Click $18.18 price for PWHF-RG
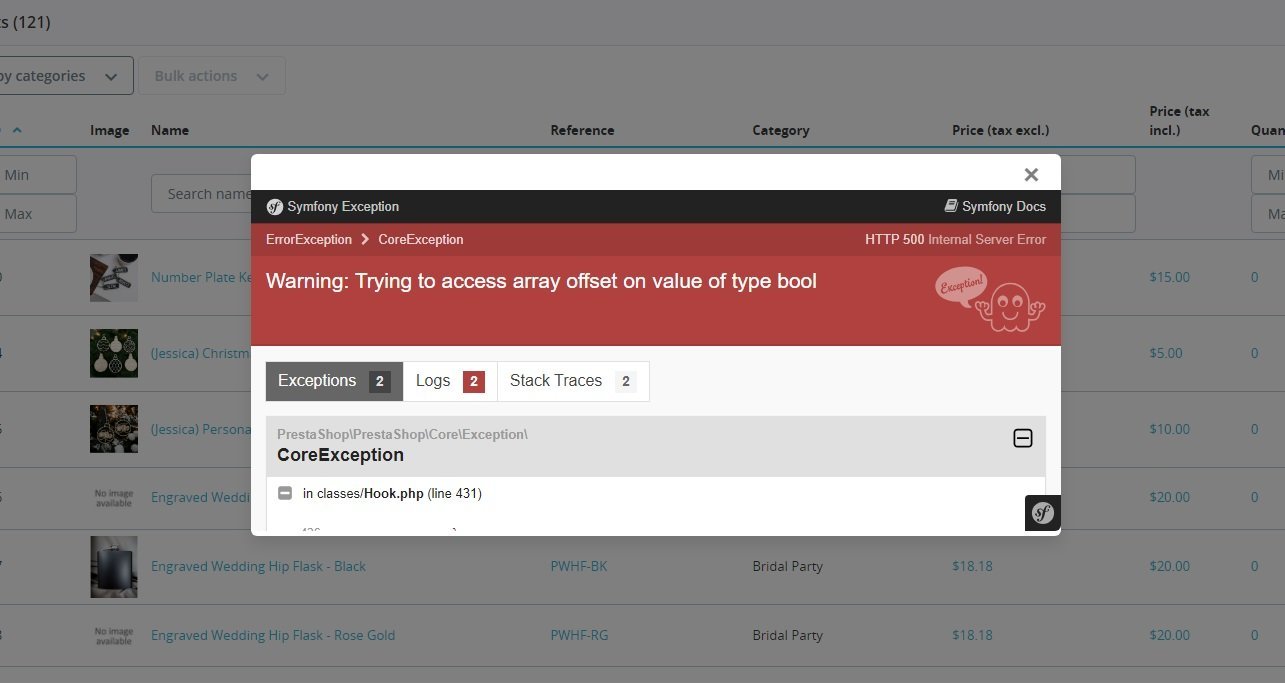 pos(972,635)
